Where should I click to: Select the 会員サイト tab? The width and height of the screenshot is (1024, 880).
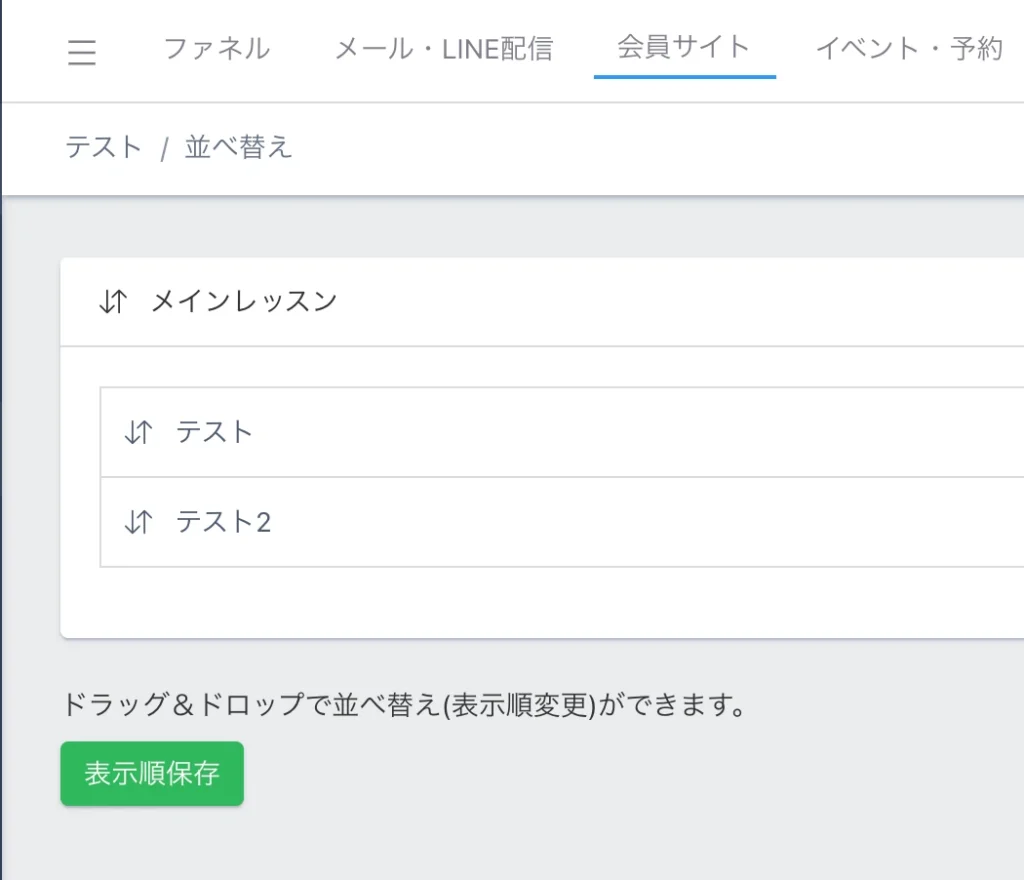point(684,47)
